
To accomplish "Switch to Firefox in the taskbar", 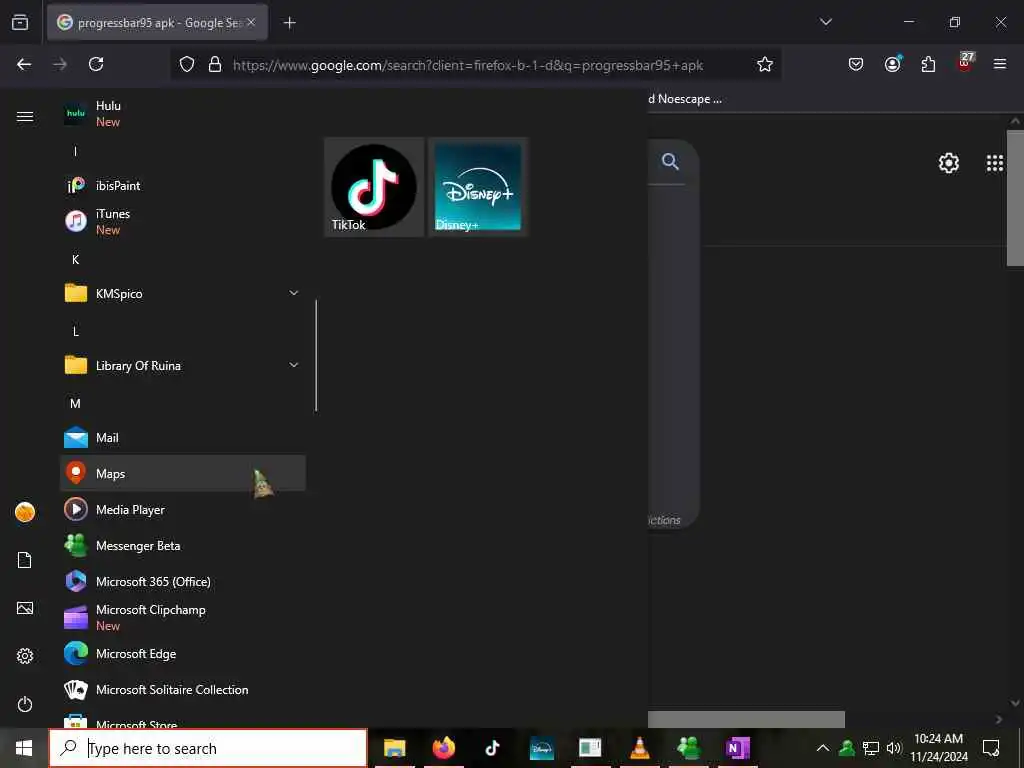I will point(443,748).
